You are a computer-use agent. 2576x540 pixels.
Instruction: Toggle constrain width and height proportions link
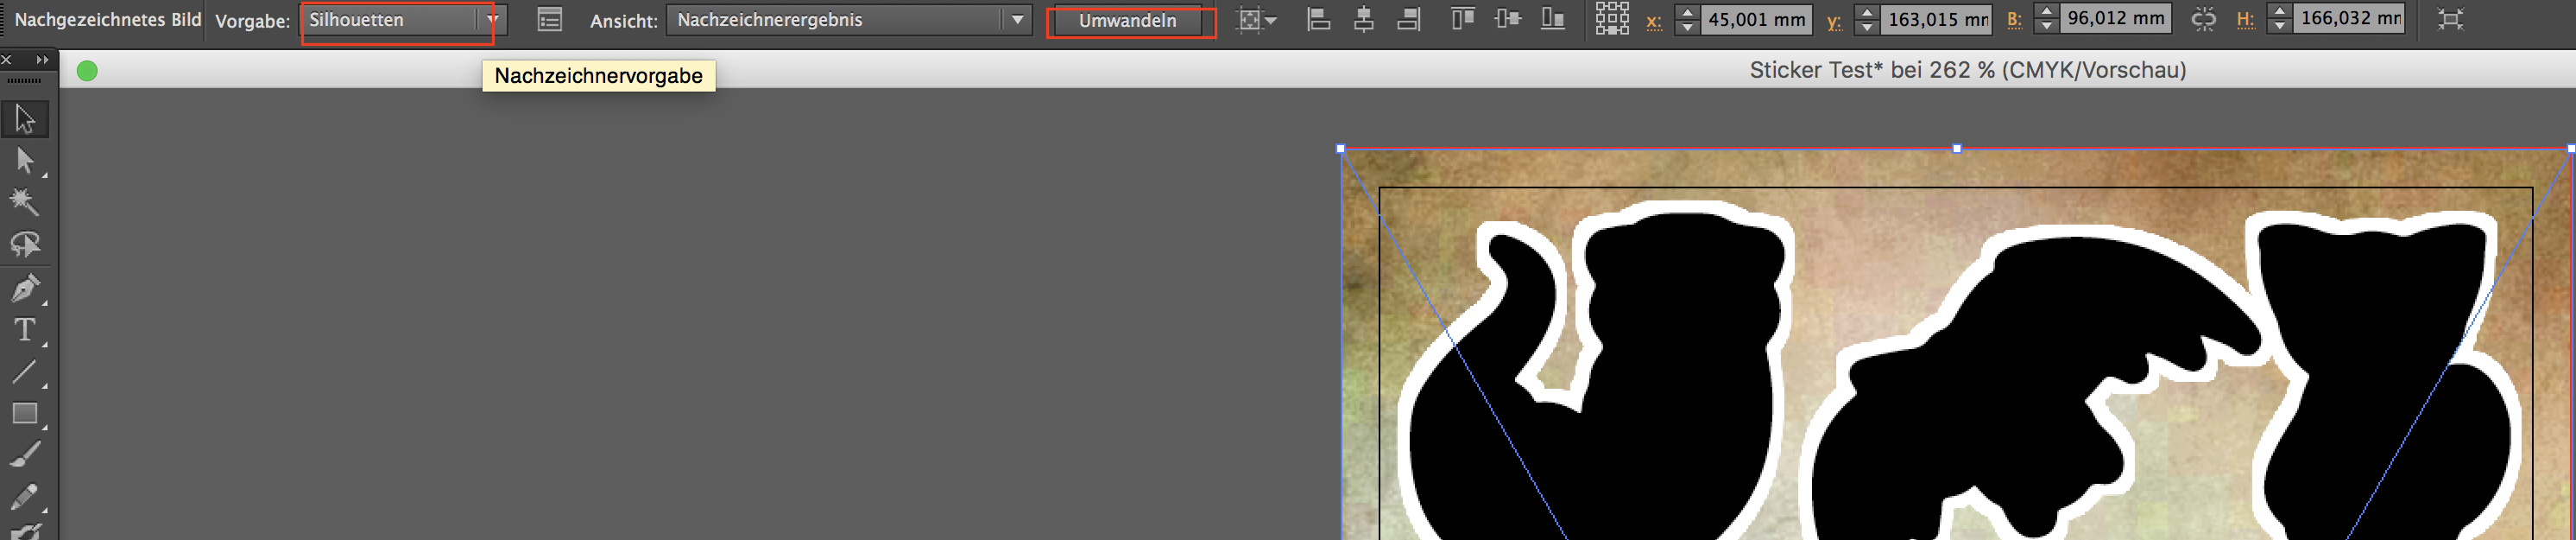[2203, 19]
